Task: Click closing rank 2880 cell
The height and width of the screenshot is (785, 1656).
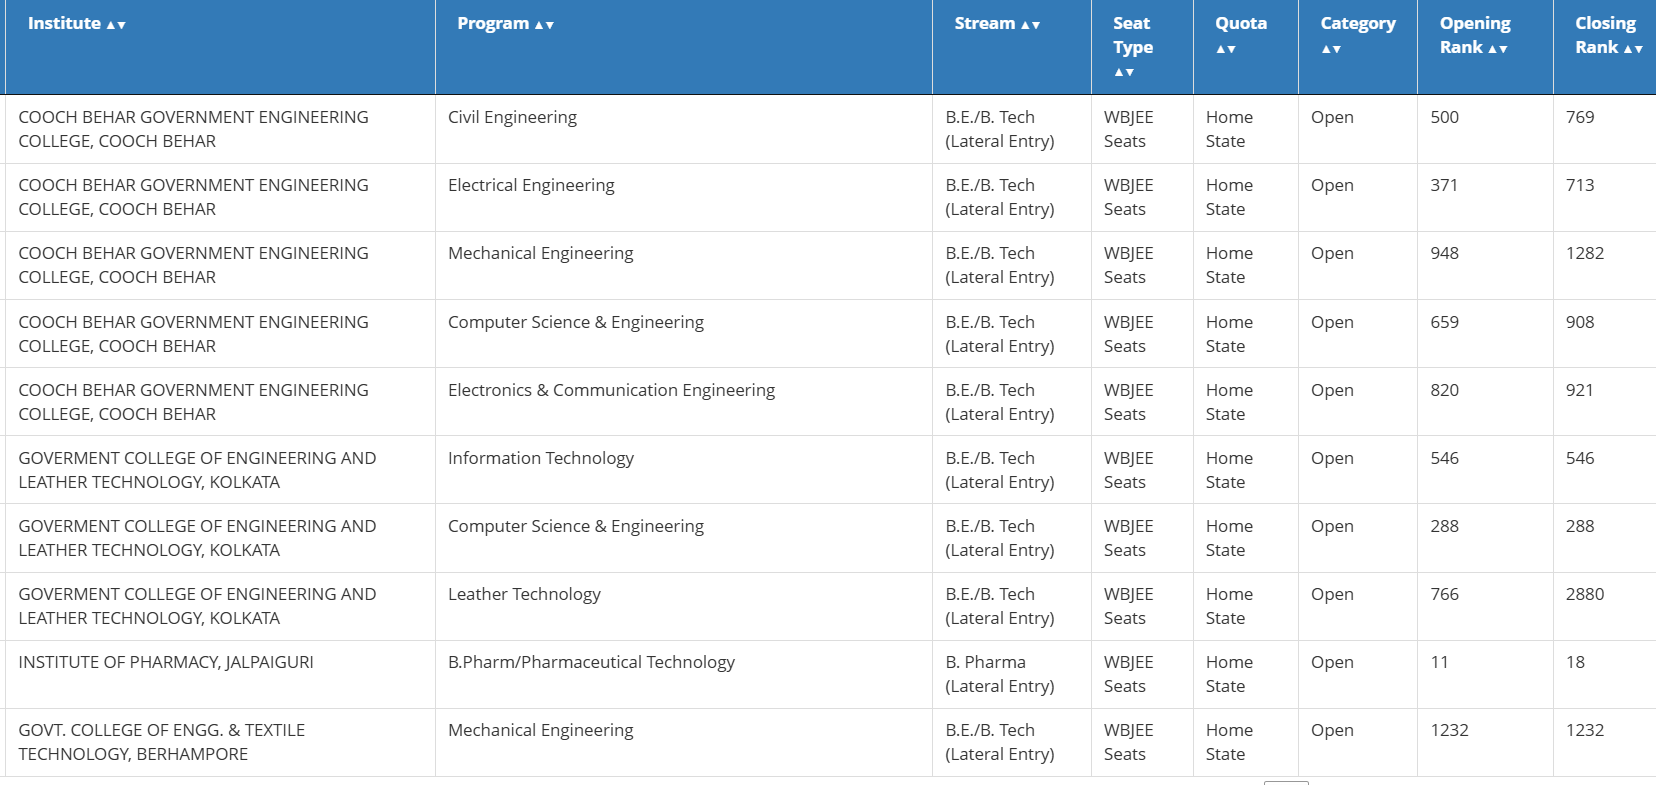Action: (x=1605, y=606)
